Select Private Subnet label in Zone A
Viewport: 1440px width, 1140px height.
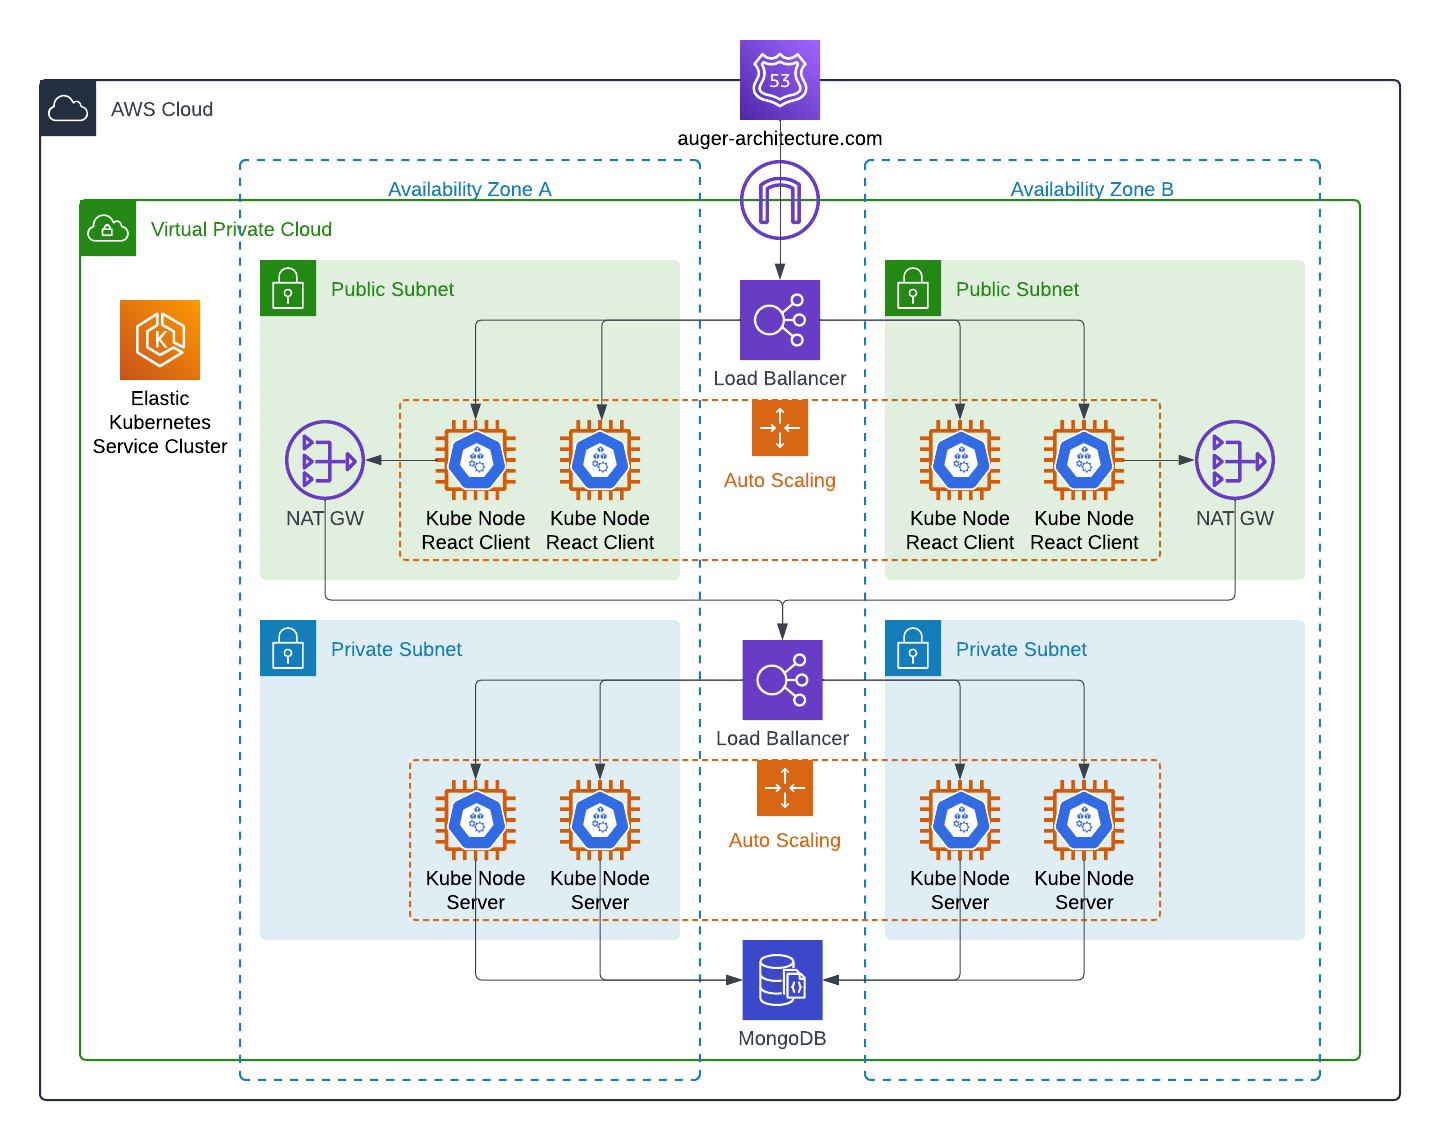click(396, 649)
